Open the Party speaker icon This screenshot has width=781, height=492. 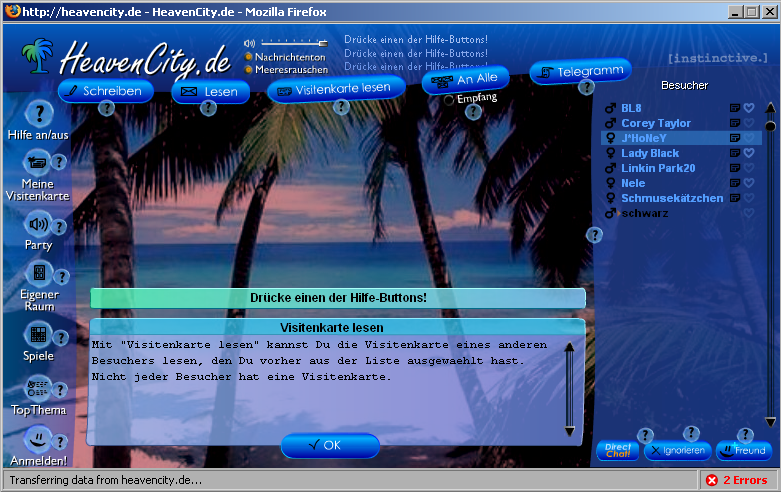(38, 225)
